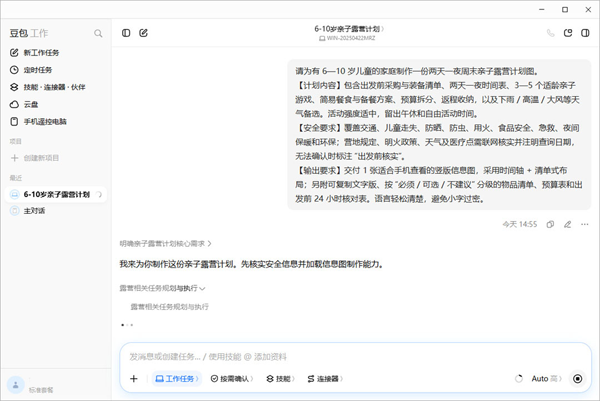Click the indented 露营相关任务规划与执行 sub-step text
The image size is (600, 401).
tap(170, 307)
